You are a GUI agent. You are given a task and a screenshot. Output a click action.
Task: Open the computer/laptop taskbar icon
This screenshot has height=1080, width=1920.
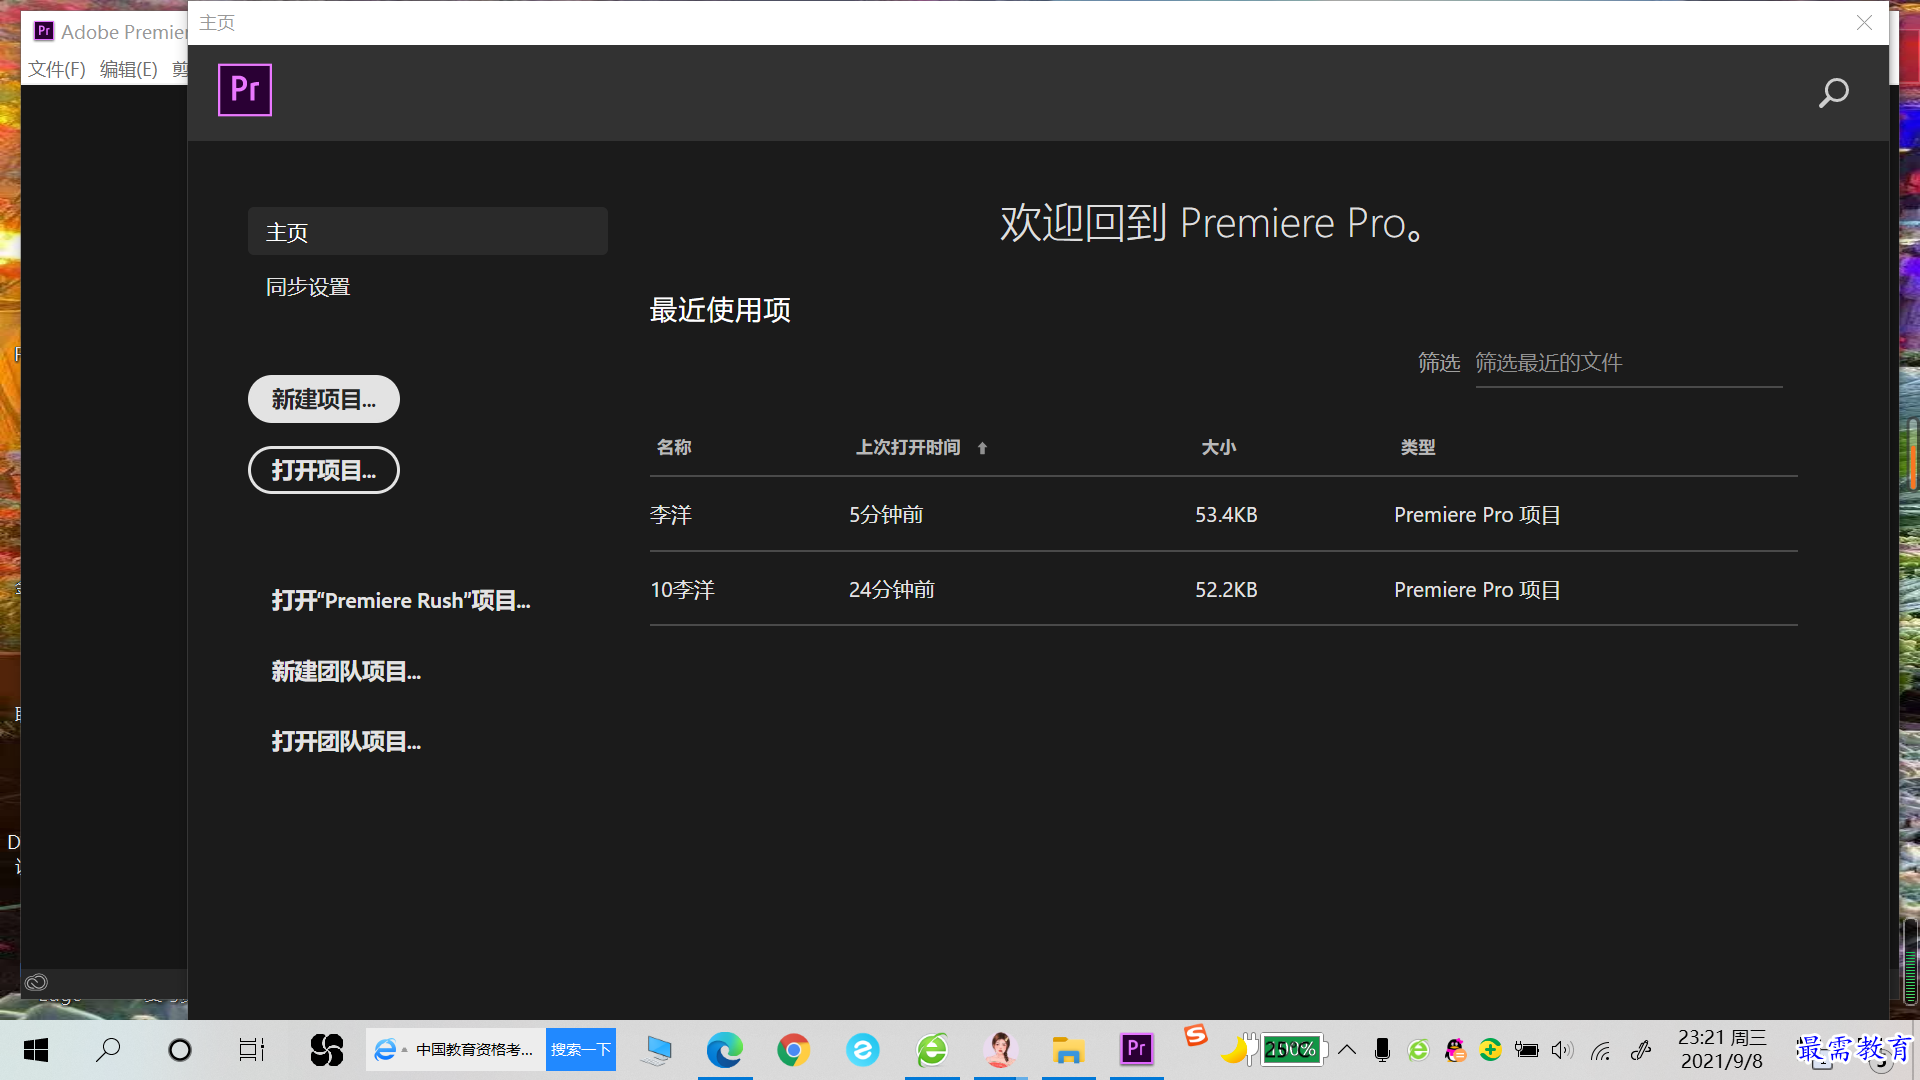pos(657,1050)
